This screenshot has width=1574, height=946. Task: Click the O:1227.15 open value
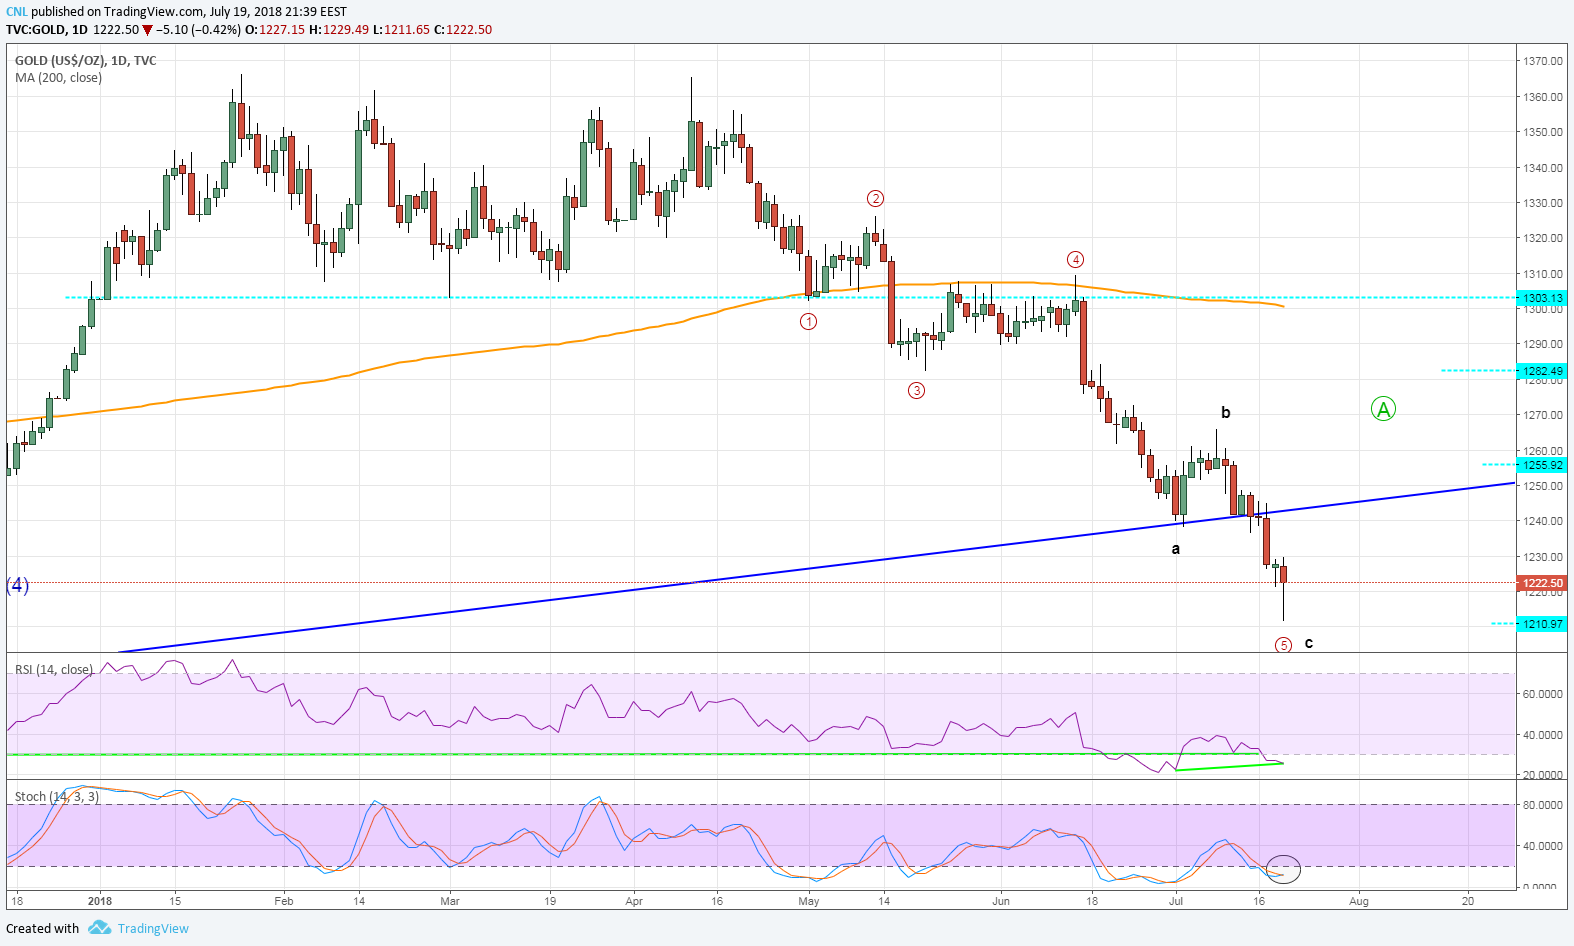click(275, 30)
